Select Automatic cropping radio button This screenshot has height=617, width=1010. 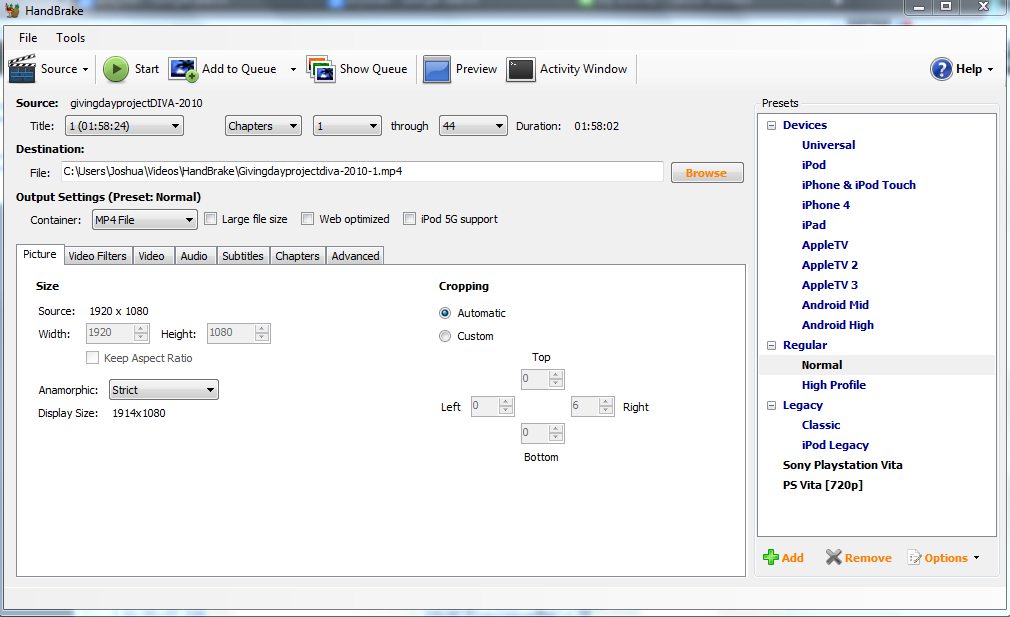click(x=445, y=313)
